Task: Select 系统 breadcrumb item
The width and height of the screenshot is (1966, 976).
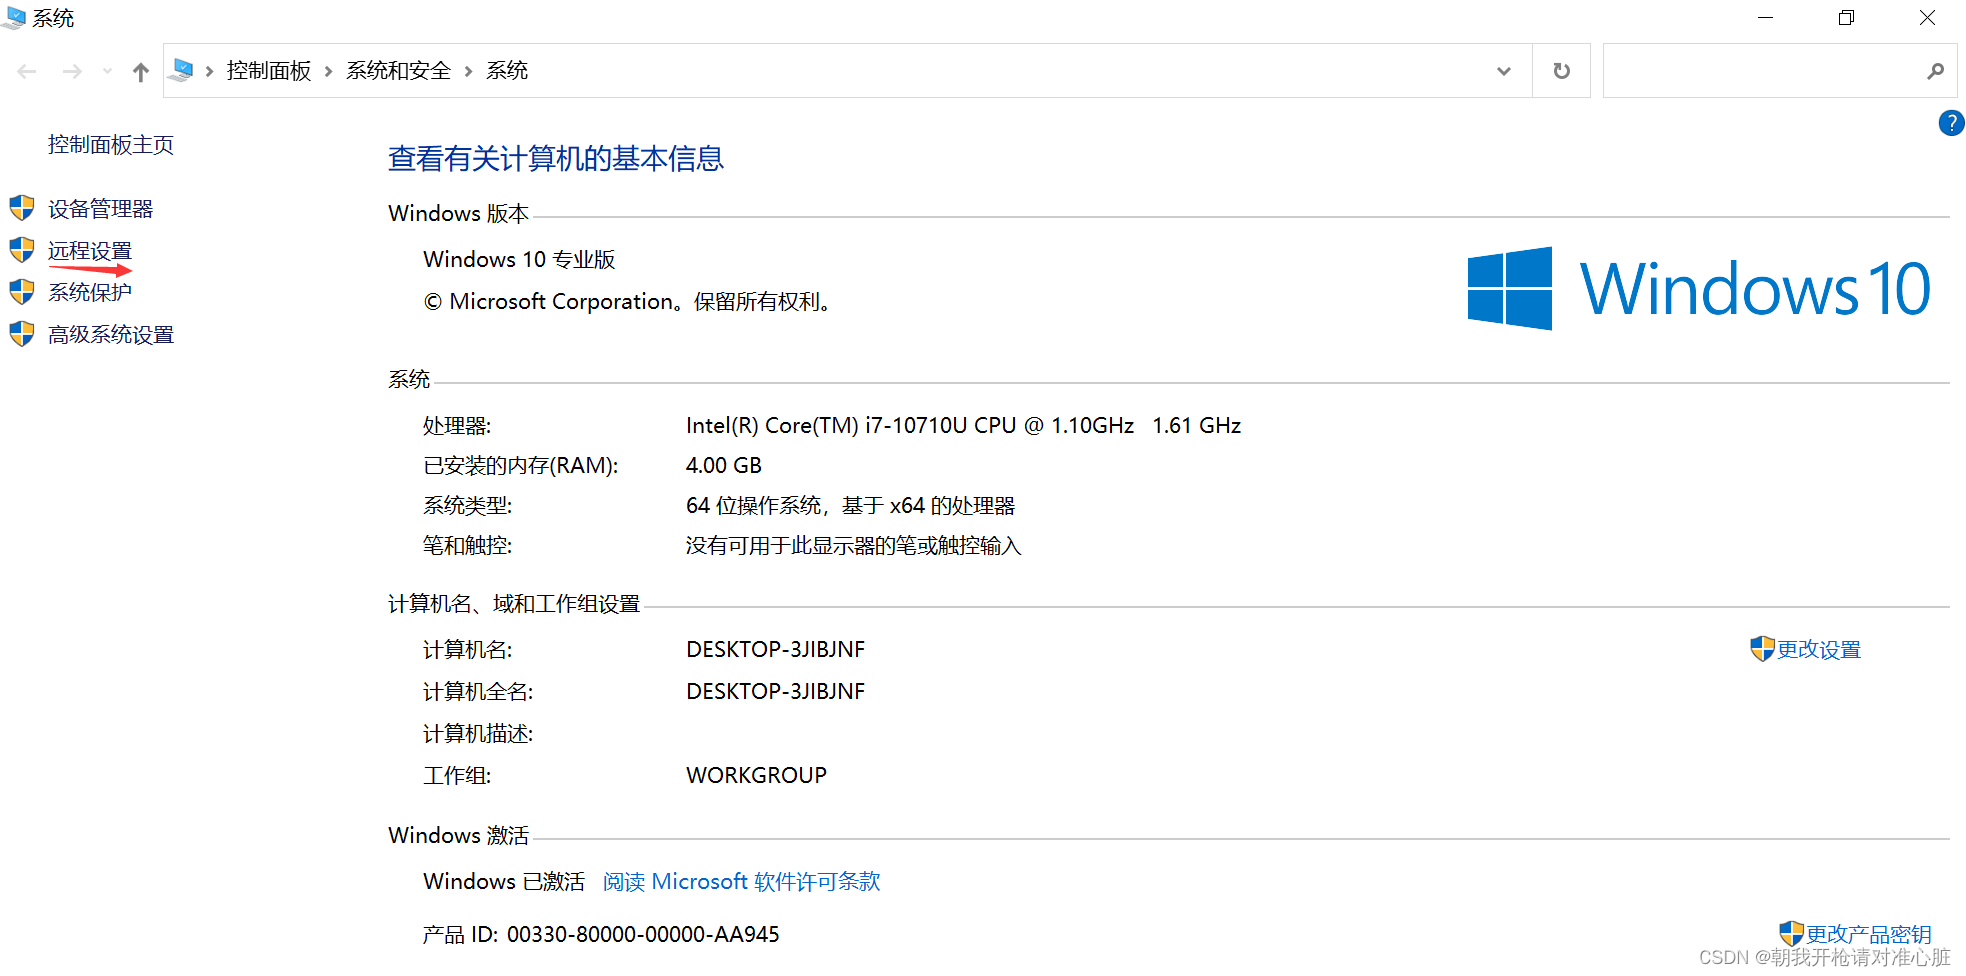Action: 507,71
